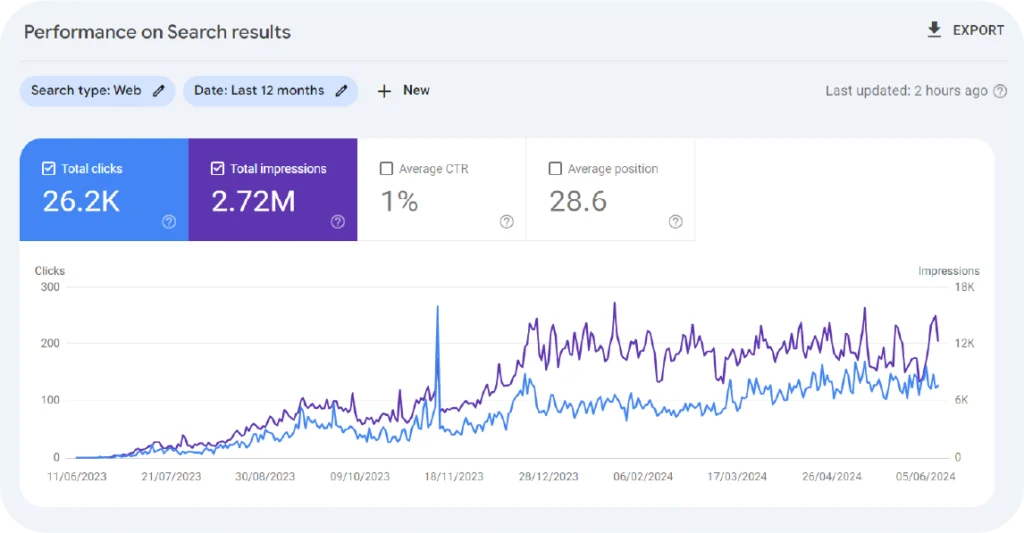
Task: Select the 1% Average CTR value
Action: pos(399,201)
